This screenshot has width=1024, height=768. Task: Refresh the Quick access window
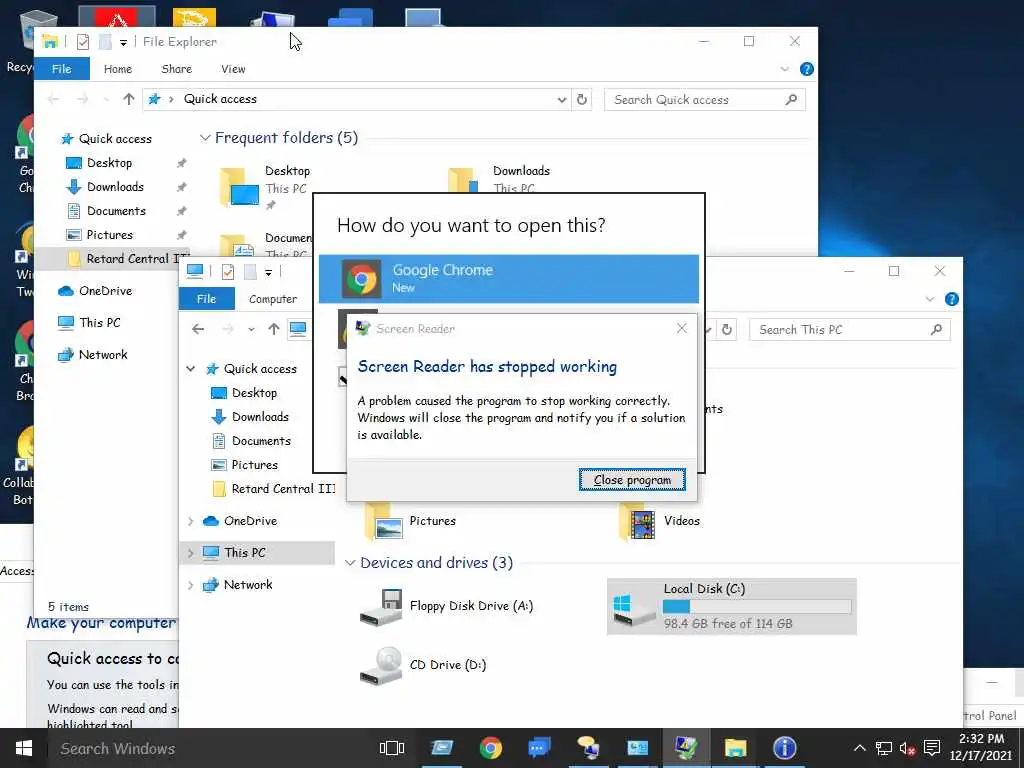tap(582, 100)
